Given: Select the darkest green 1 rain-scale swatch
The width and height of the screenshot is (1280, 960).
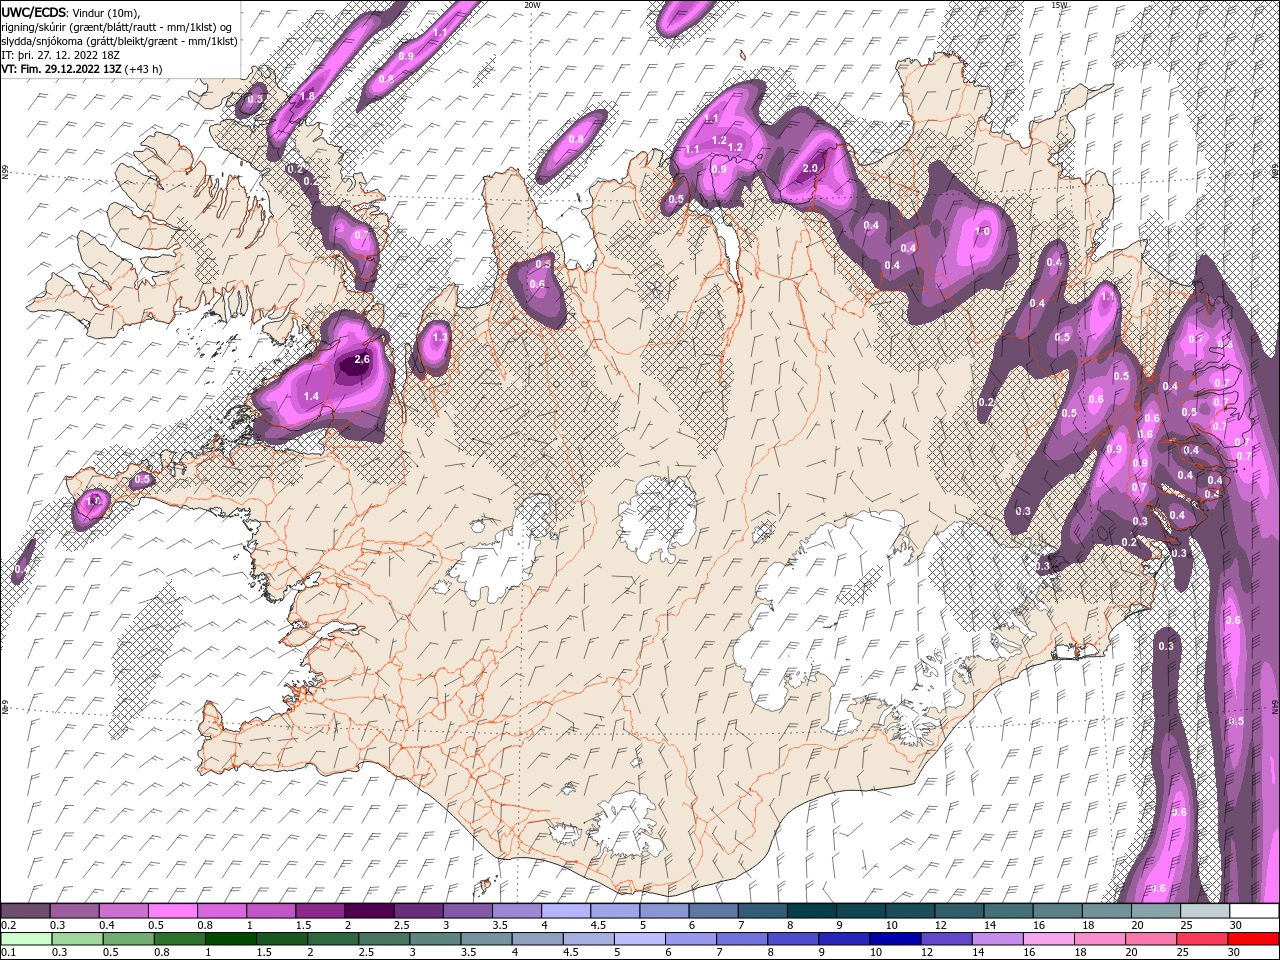Looking at the screenshot, I should (231, 939).
